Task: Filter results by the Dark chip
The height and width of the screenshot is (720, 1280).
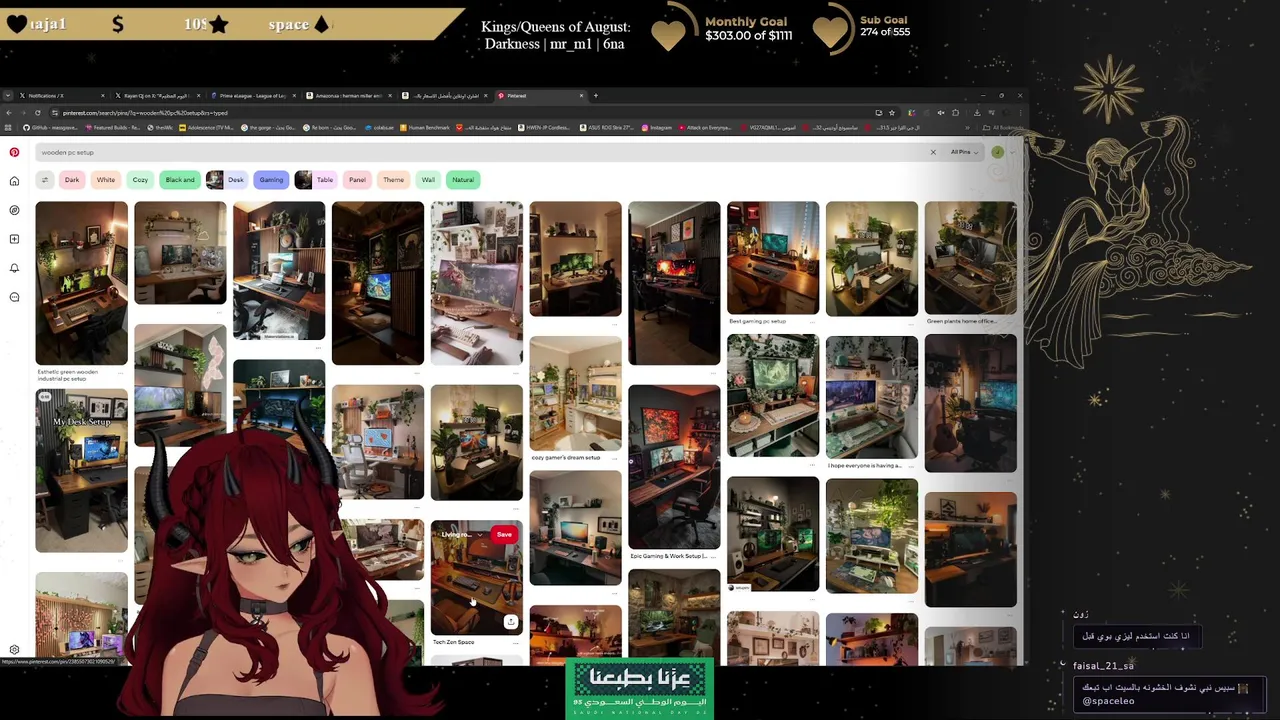Action: click(72, 180)
